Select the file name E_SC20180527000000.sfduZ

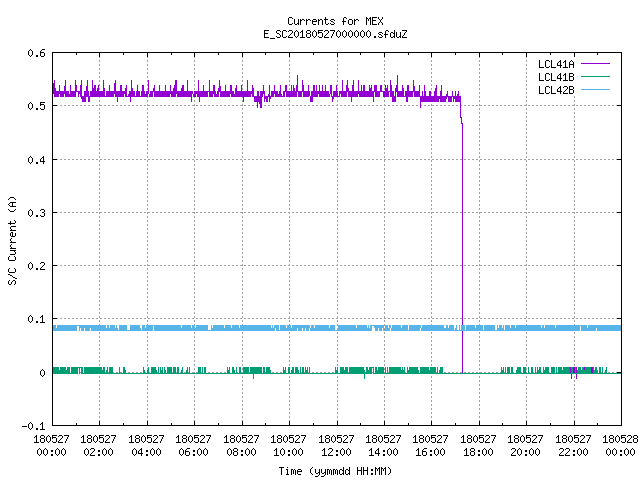point(335,34)
